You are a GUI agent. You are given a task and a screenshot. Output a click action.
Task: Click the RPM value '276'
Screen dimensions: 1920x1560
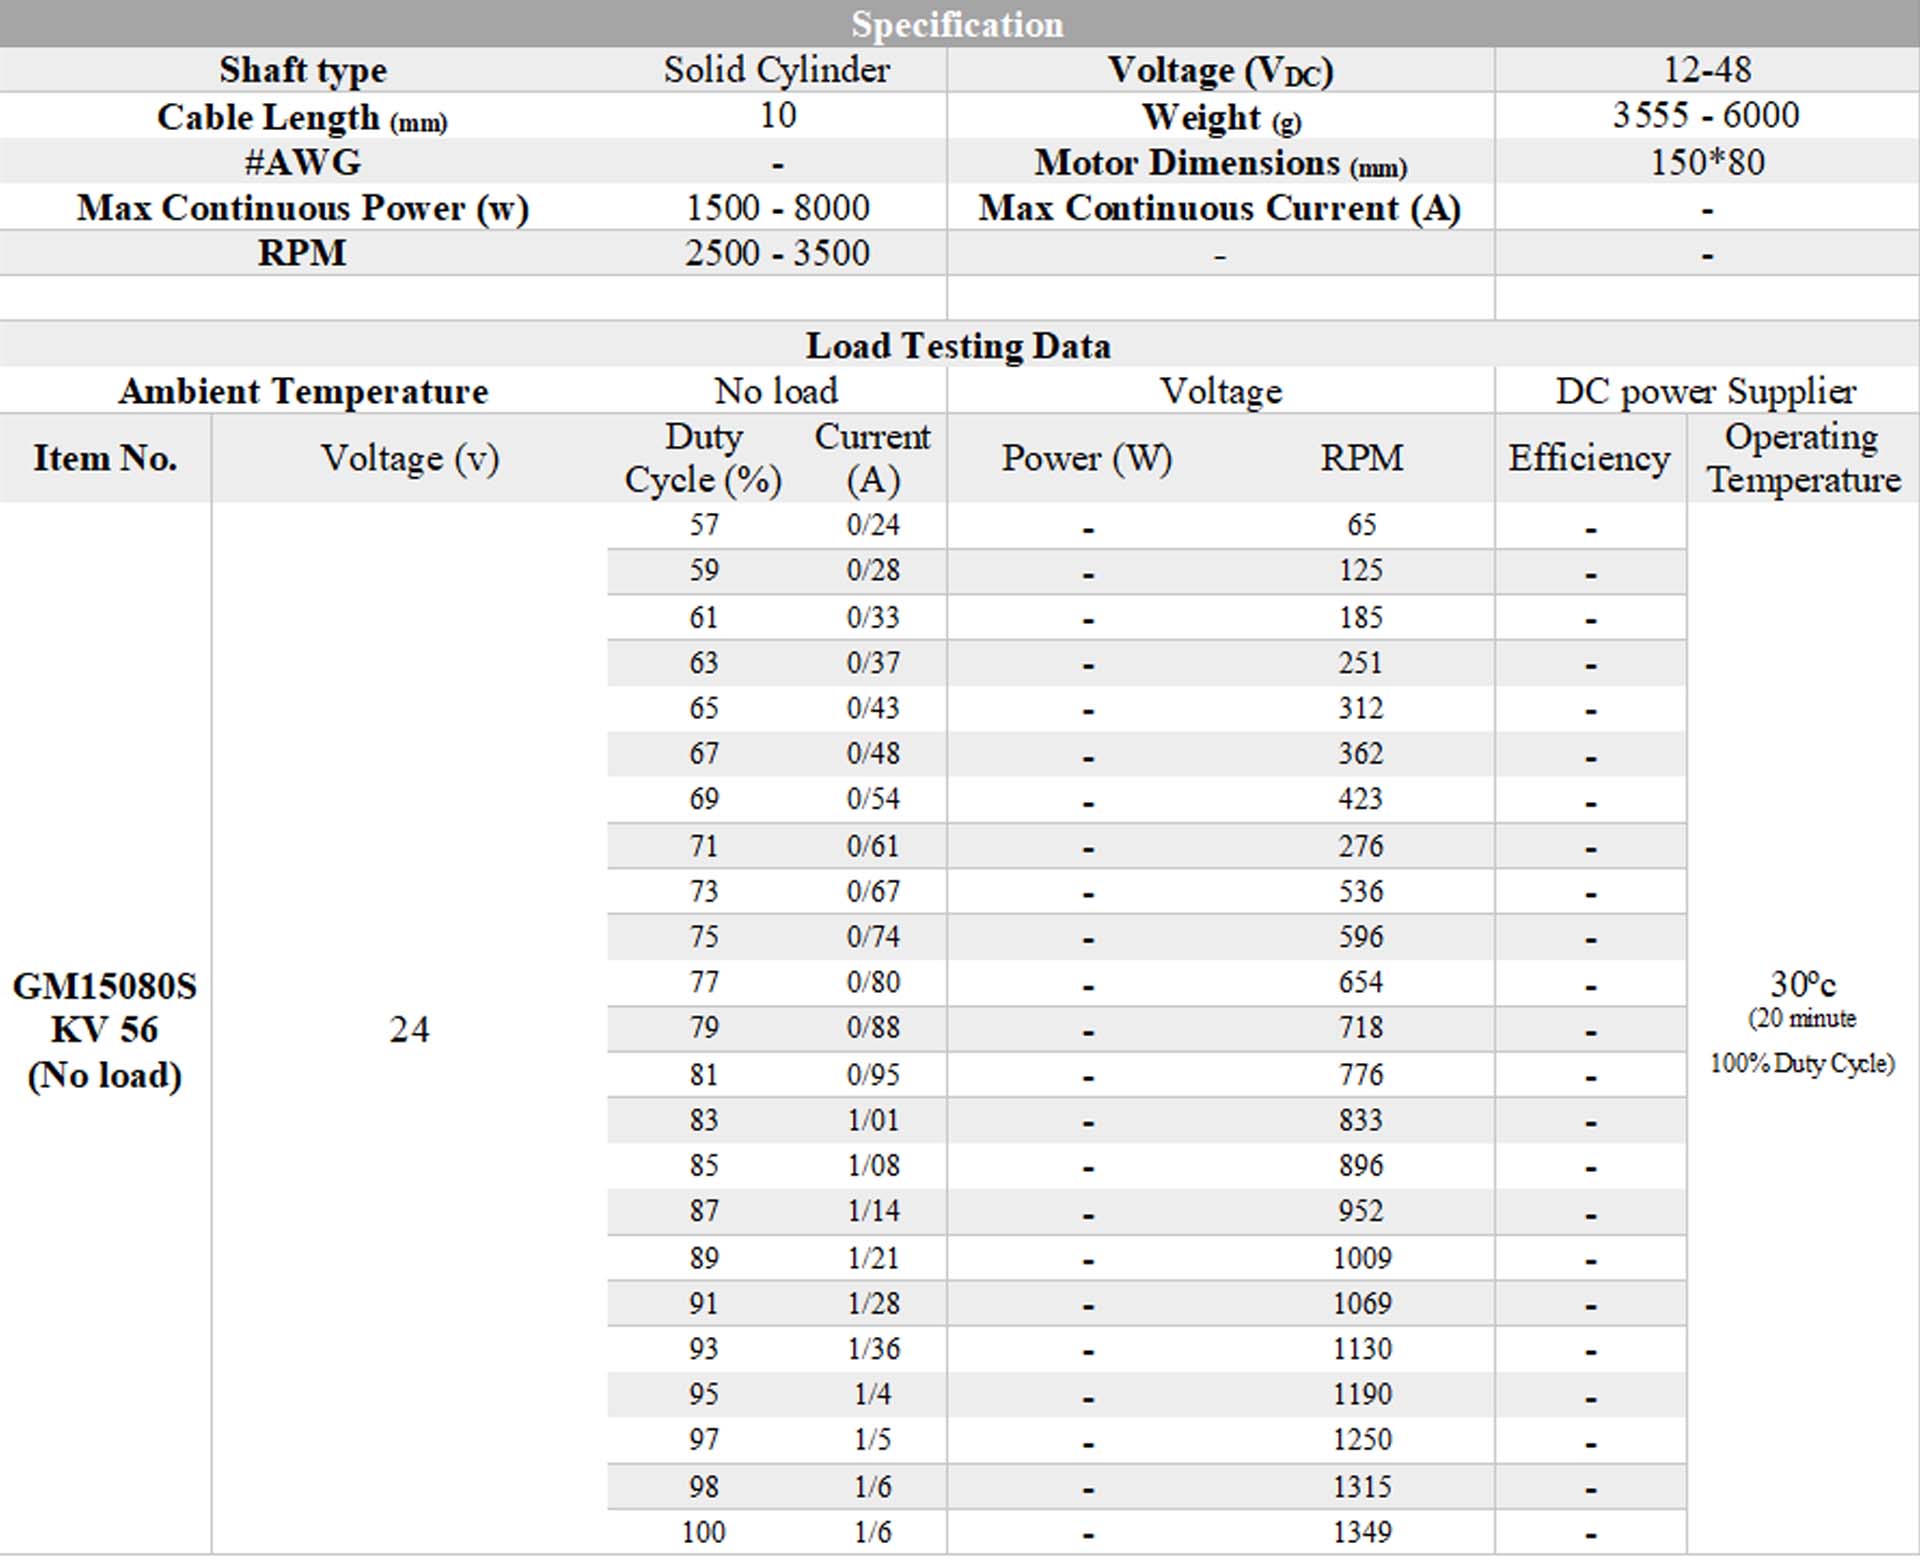coord(1362,846)
